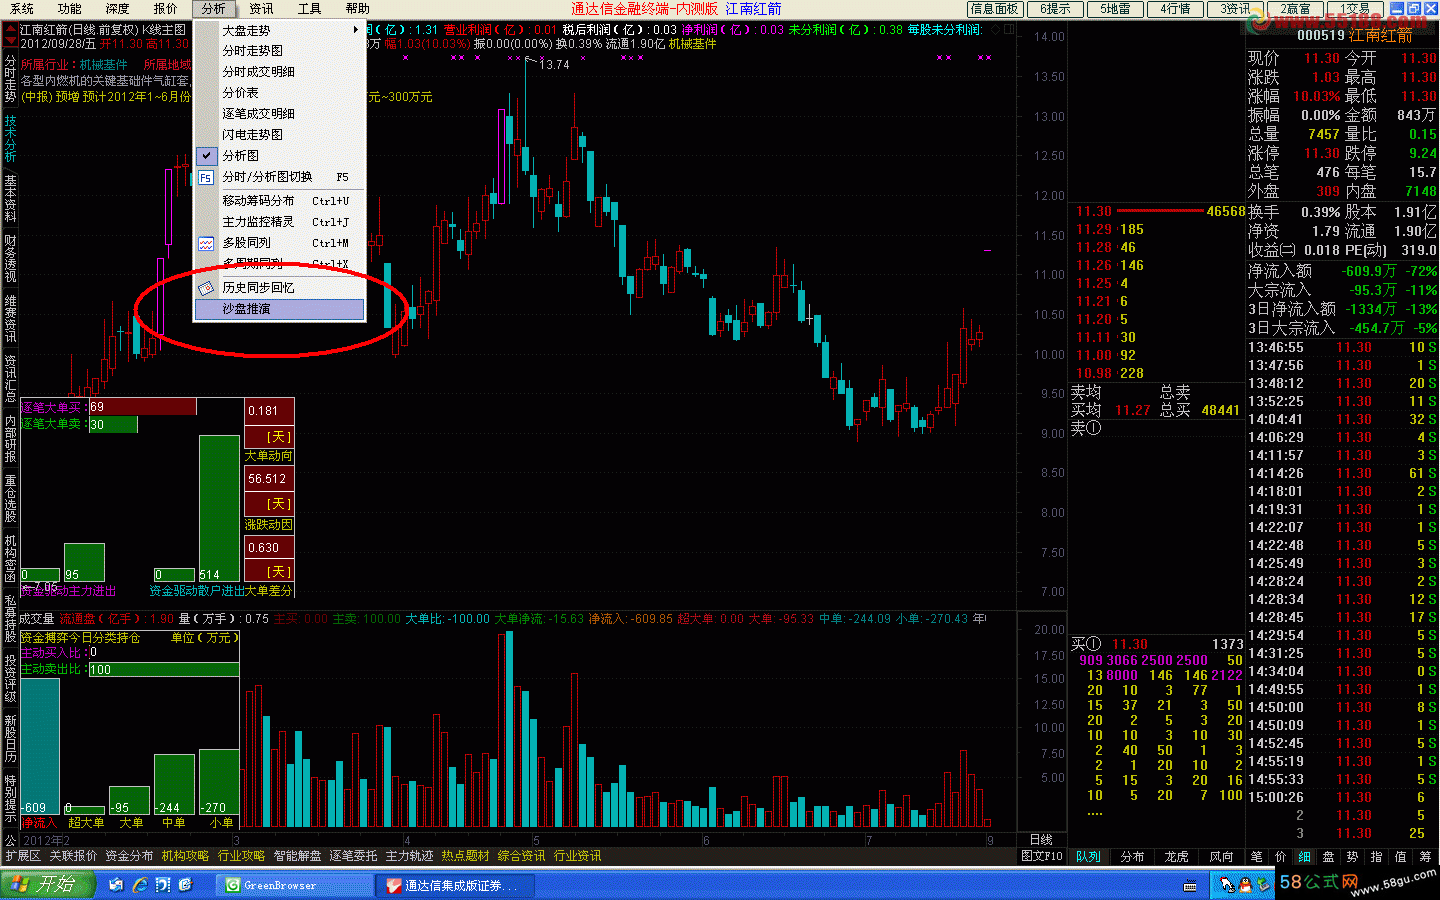Click stock code 000519 江南红箭 header
This screenshot has width=1440, height=900.
click(x=1355, y=35)
